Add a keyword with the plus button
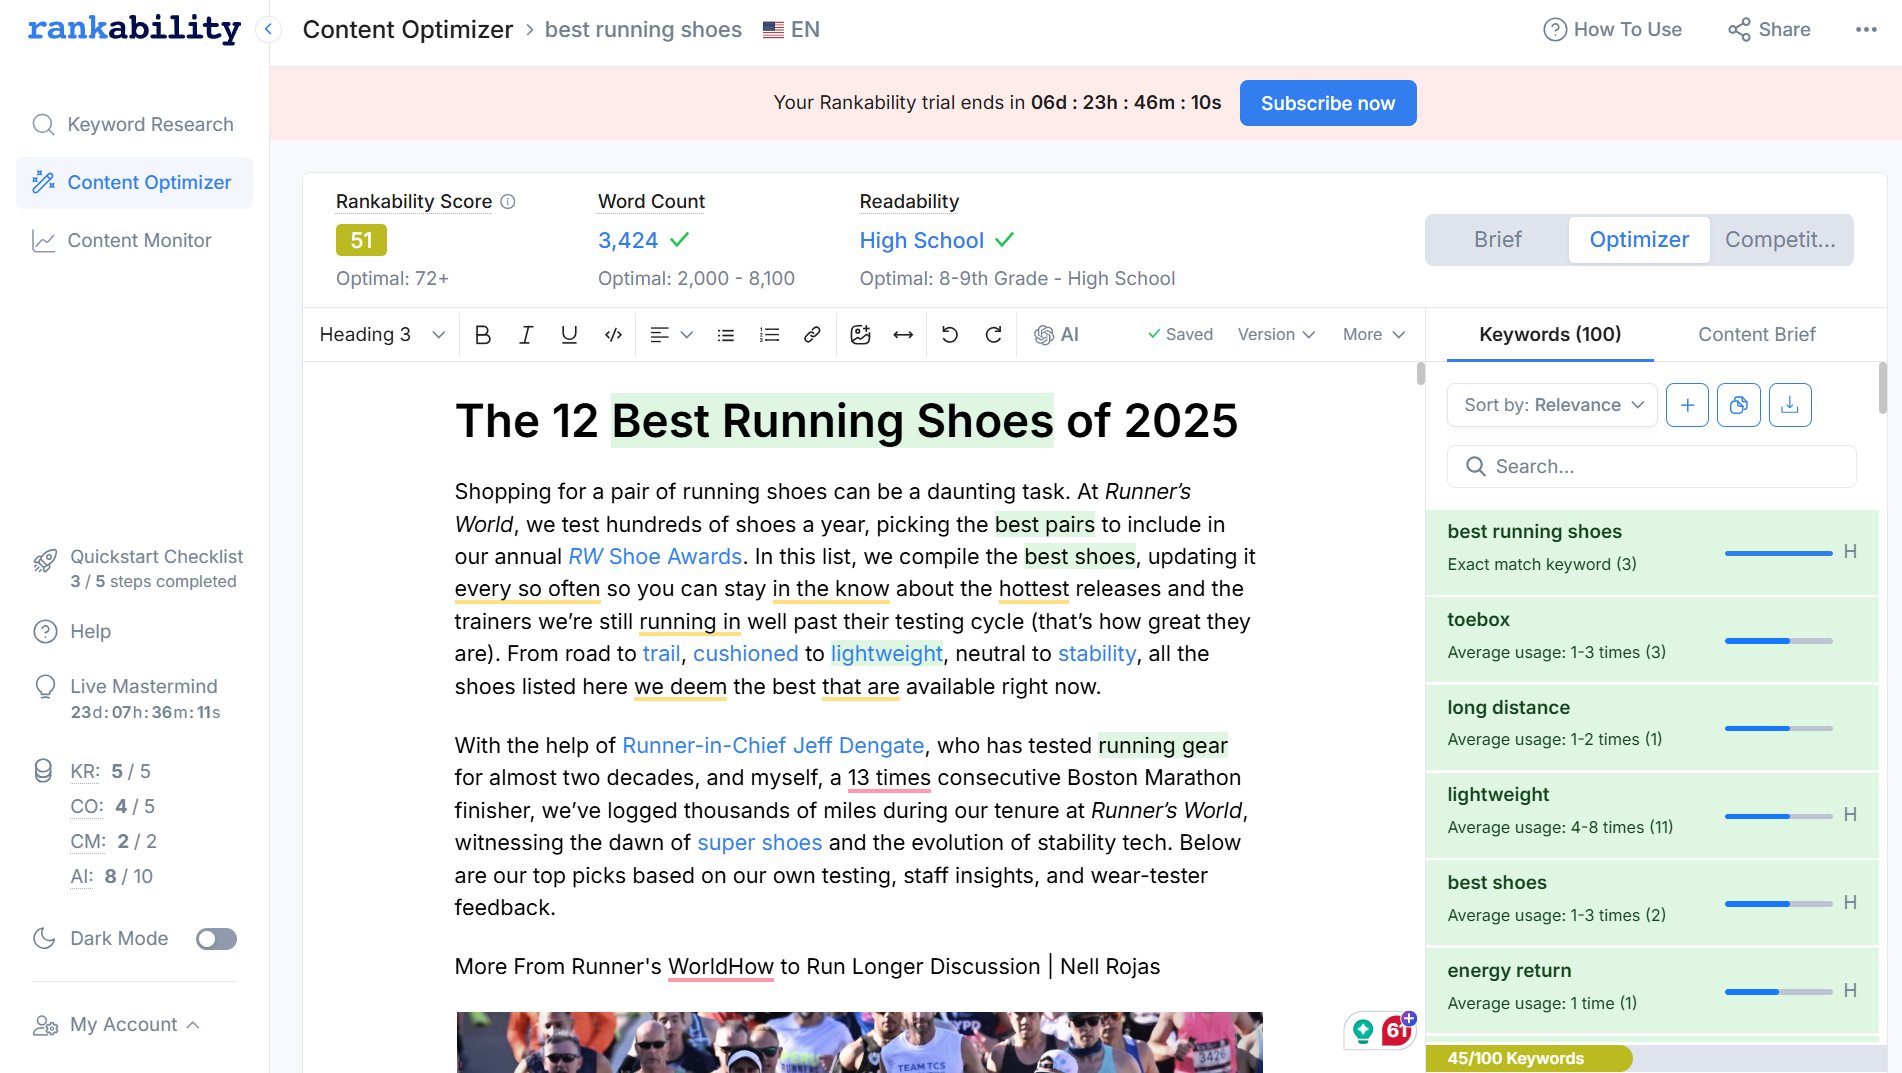 pos(1687,405)
